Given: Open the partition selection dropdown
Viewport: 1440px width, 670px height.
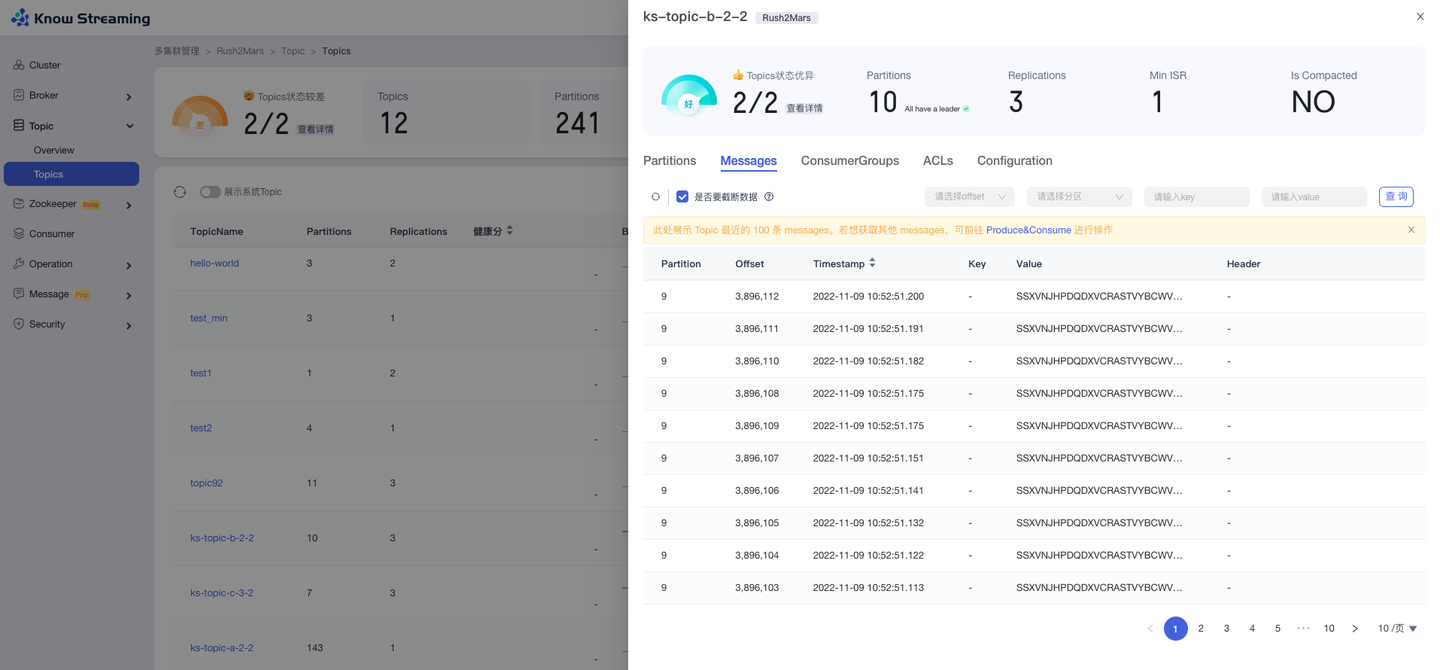Looking at the screenshot, I should tap(1079, 197).
